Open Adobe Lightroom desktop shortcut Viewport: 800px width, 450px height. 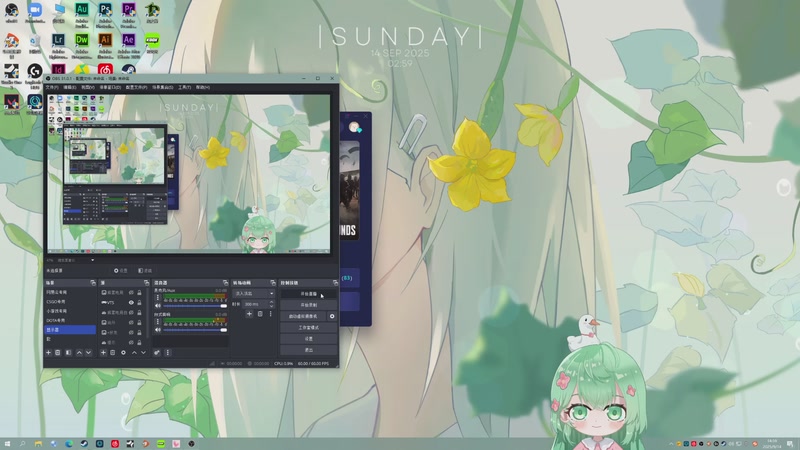tap(58, 45)
